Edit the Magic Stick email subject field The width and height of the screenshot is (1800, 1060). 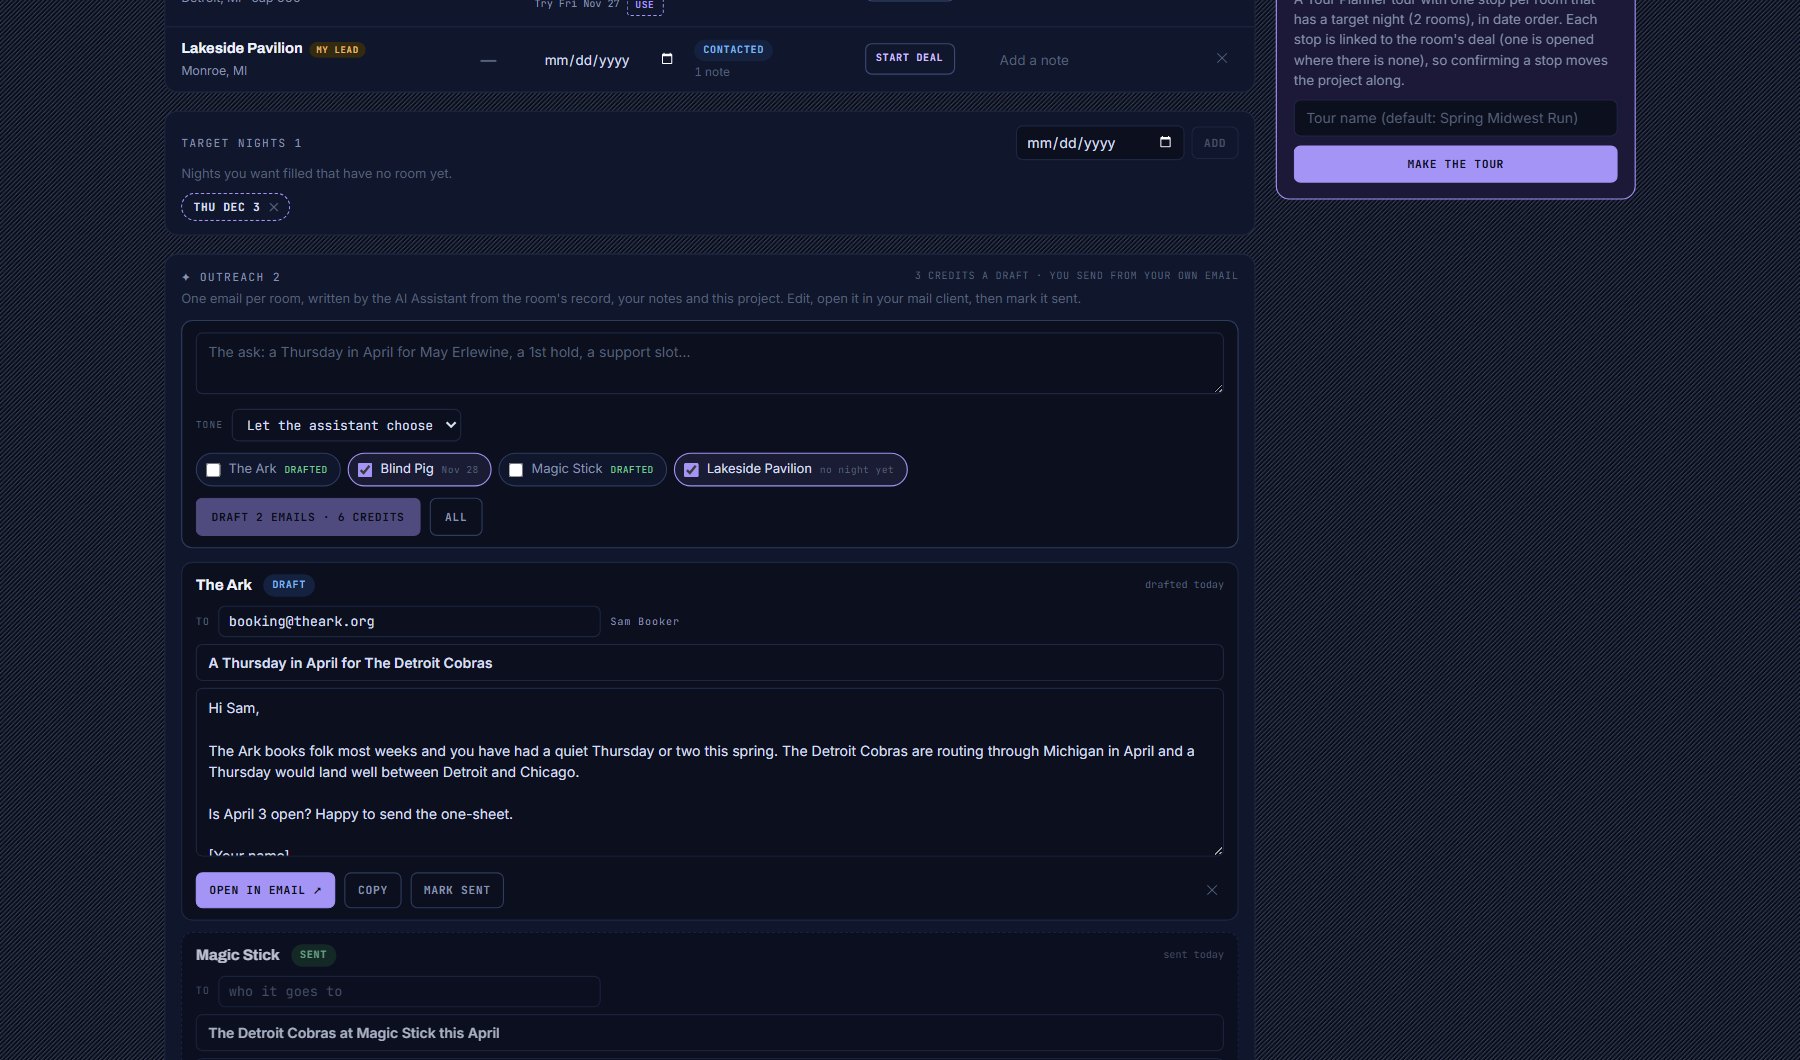click(709, 1033)
